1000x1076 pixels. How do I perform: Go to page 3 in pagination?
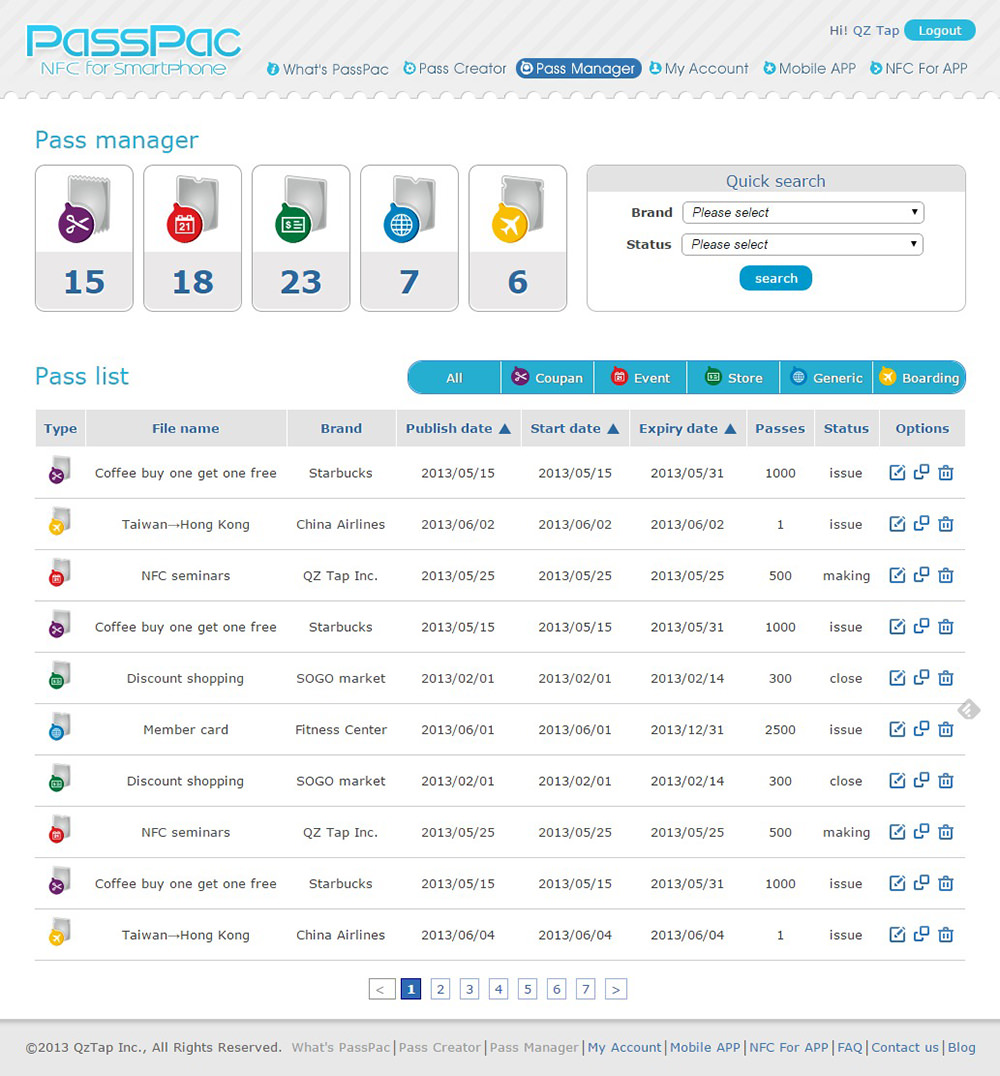469,989
